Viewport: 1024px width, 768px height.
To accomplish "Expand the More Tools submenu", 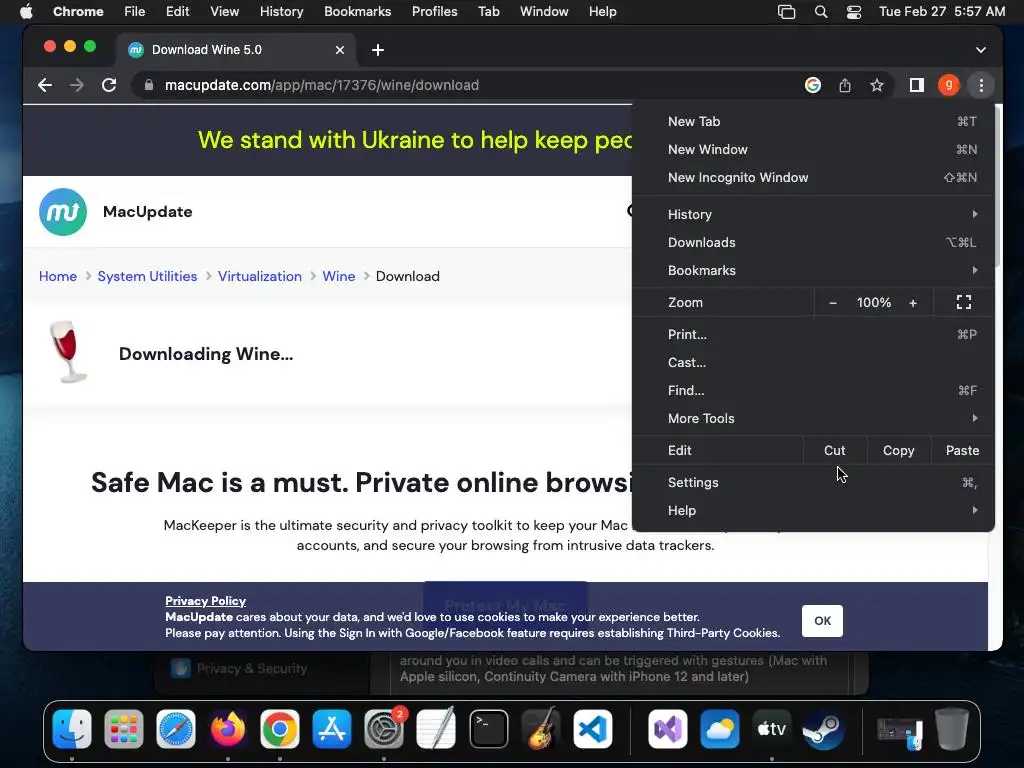I will pos(813,419).
